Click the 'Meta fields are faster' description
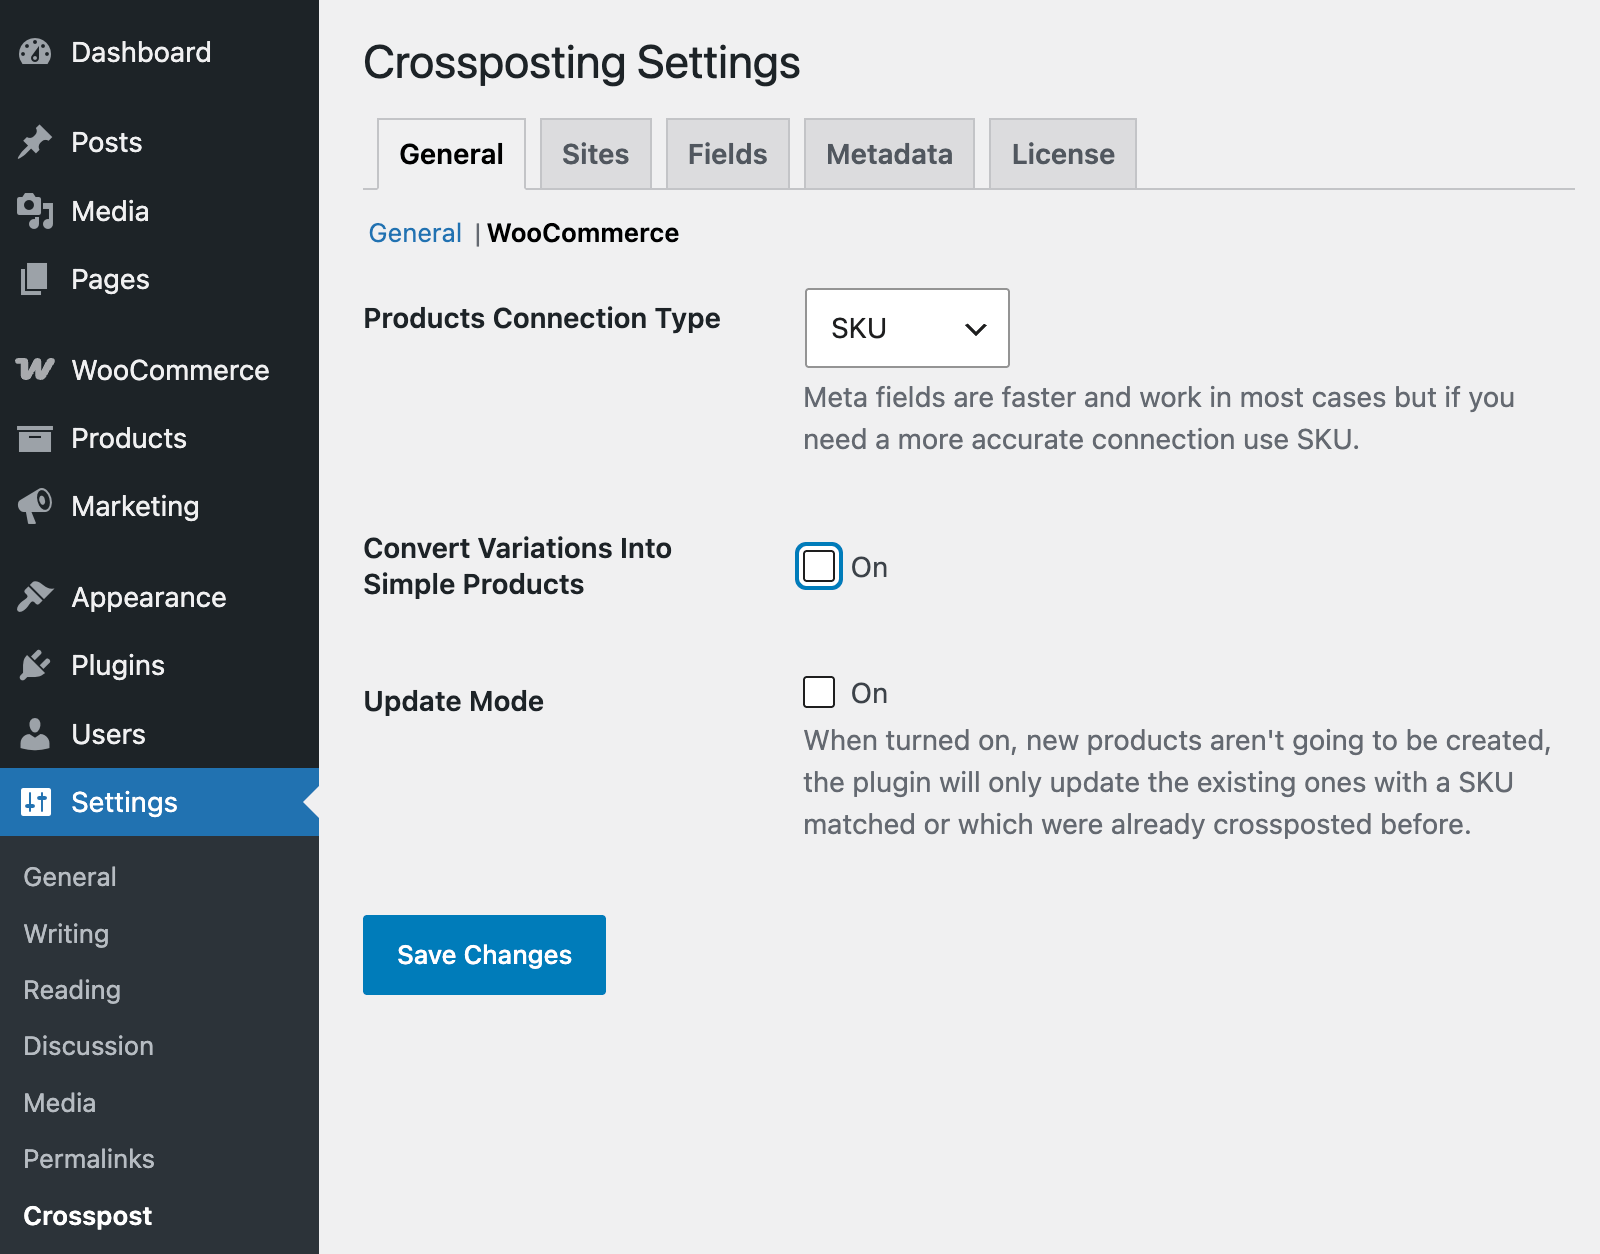This screenshot has width=1600, height=1254. tap(1159, 418)
